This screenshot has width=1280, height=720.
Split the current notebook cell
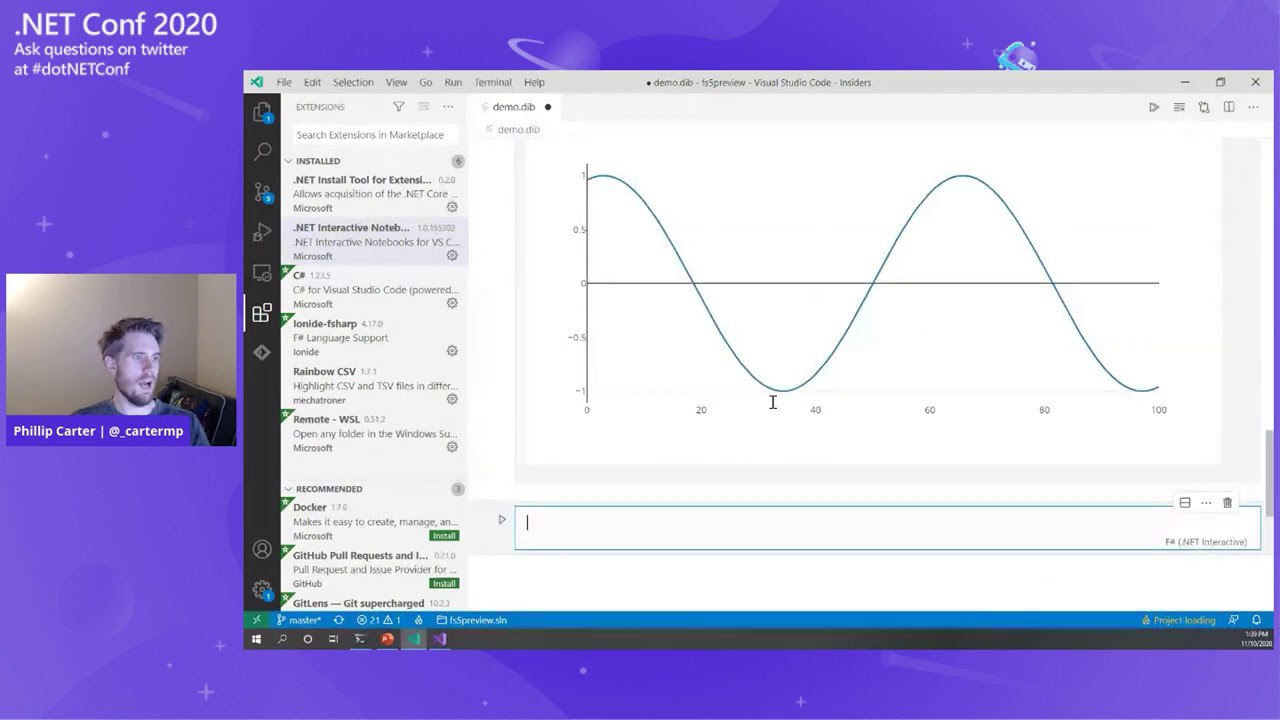coord(1185,503)
